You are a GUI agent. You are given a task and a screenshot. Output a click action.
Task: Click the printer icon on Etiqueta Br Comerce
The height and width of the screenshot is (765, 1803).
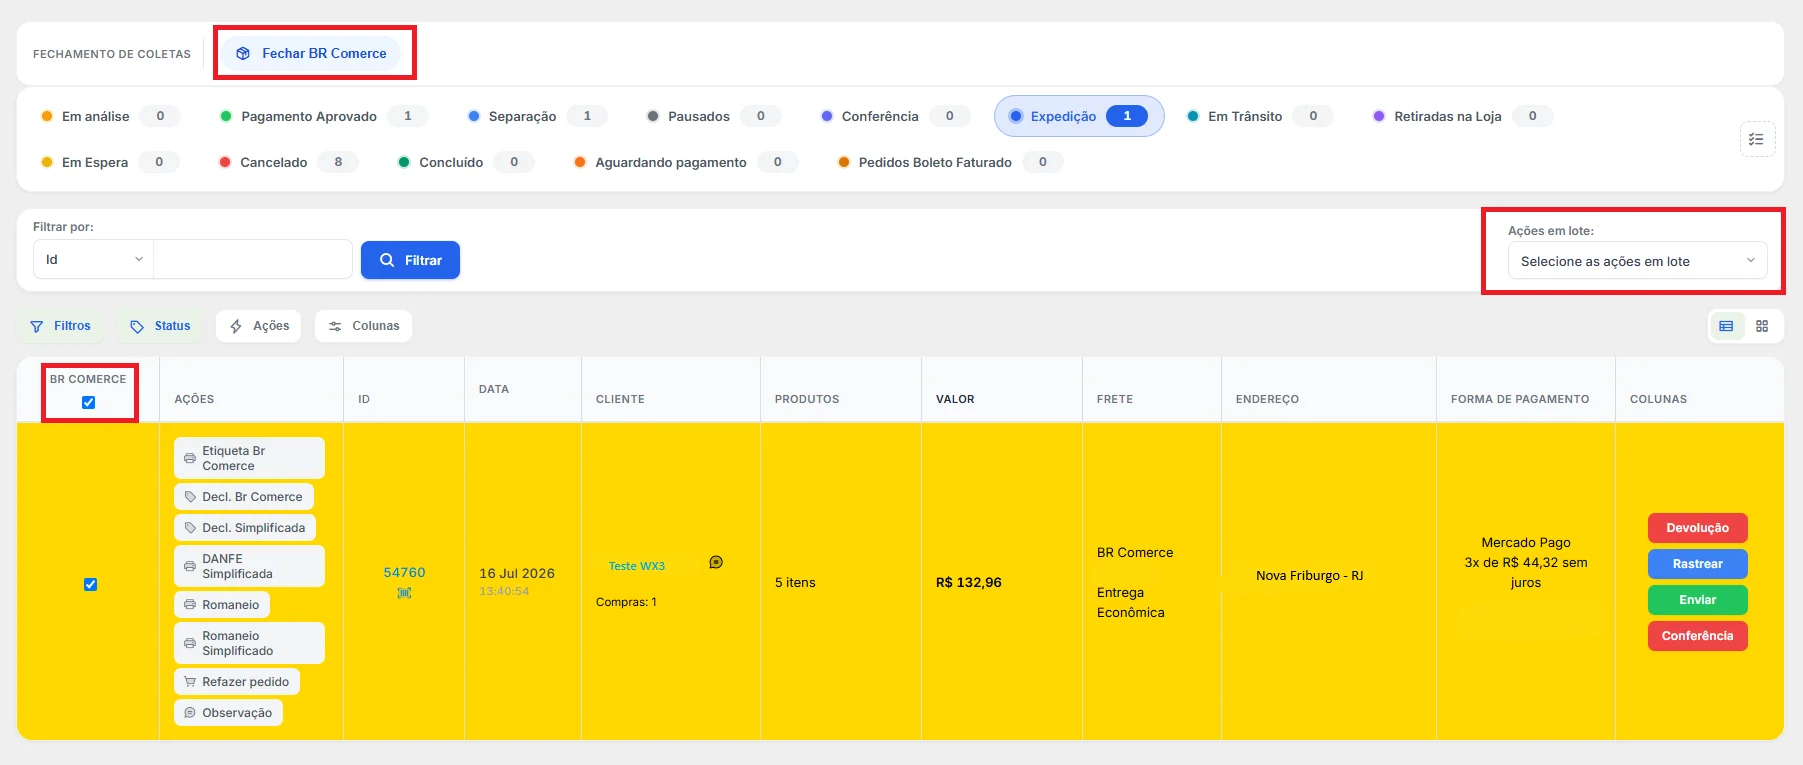click(x=190, y=458)
